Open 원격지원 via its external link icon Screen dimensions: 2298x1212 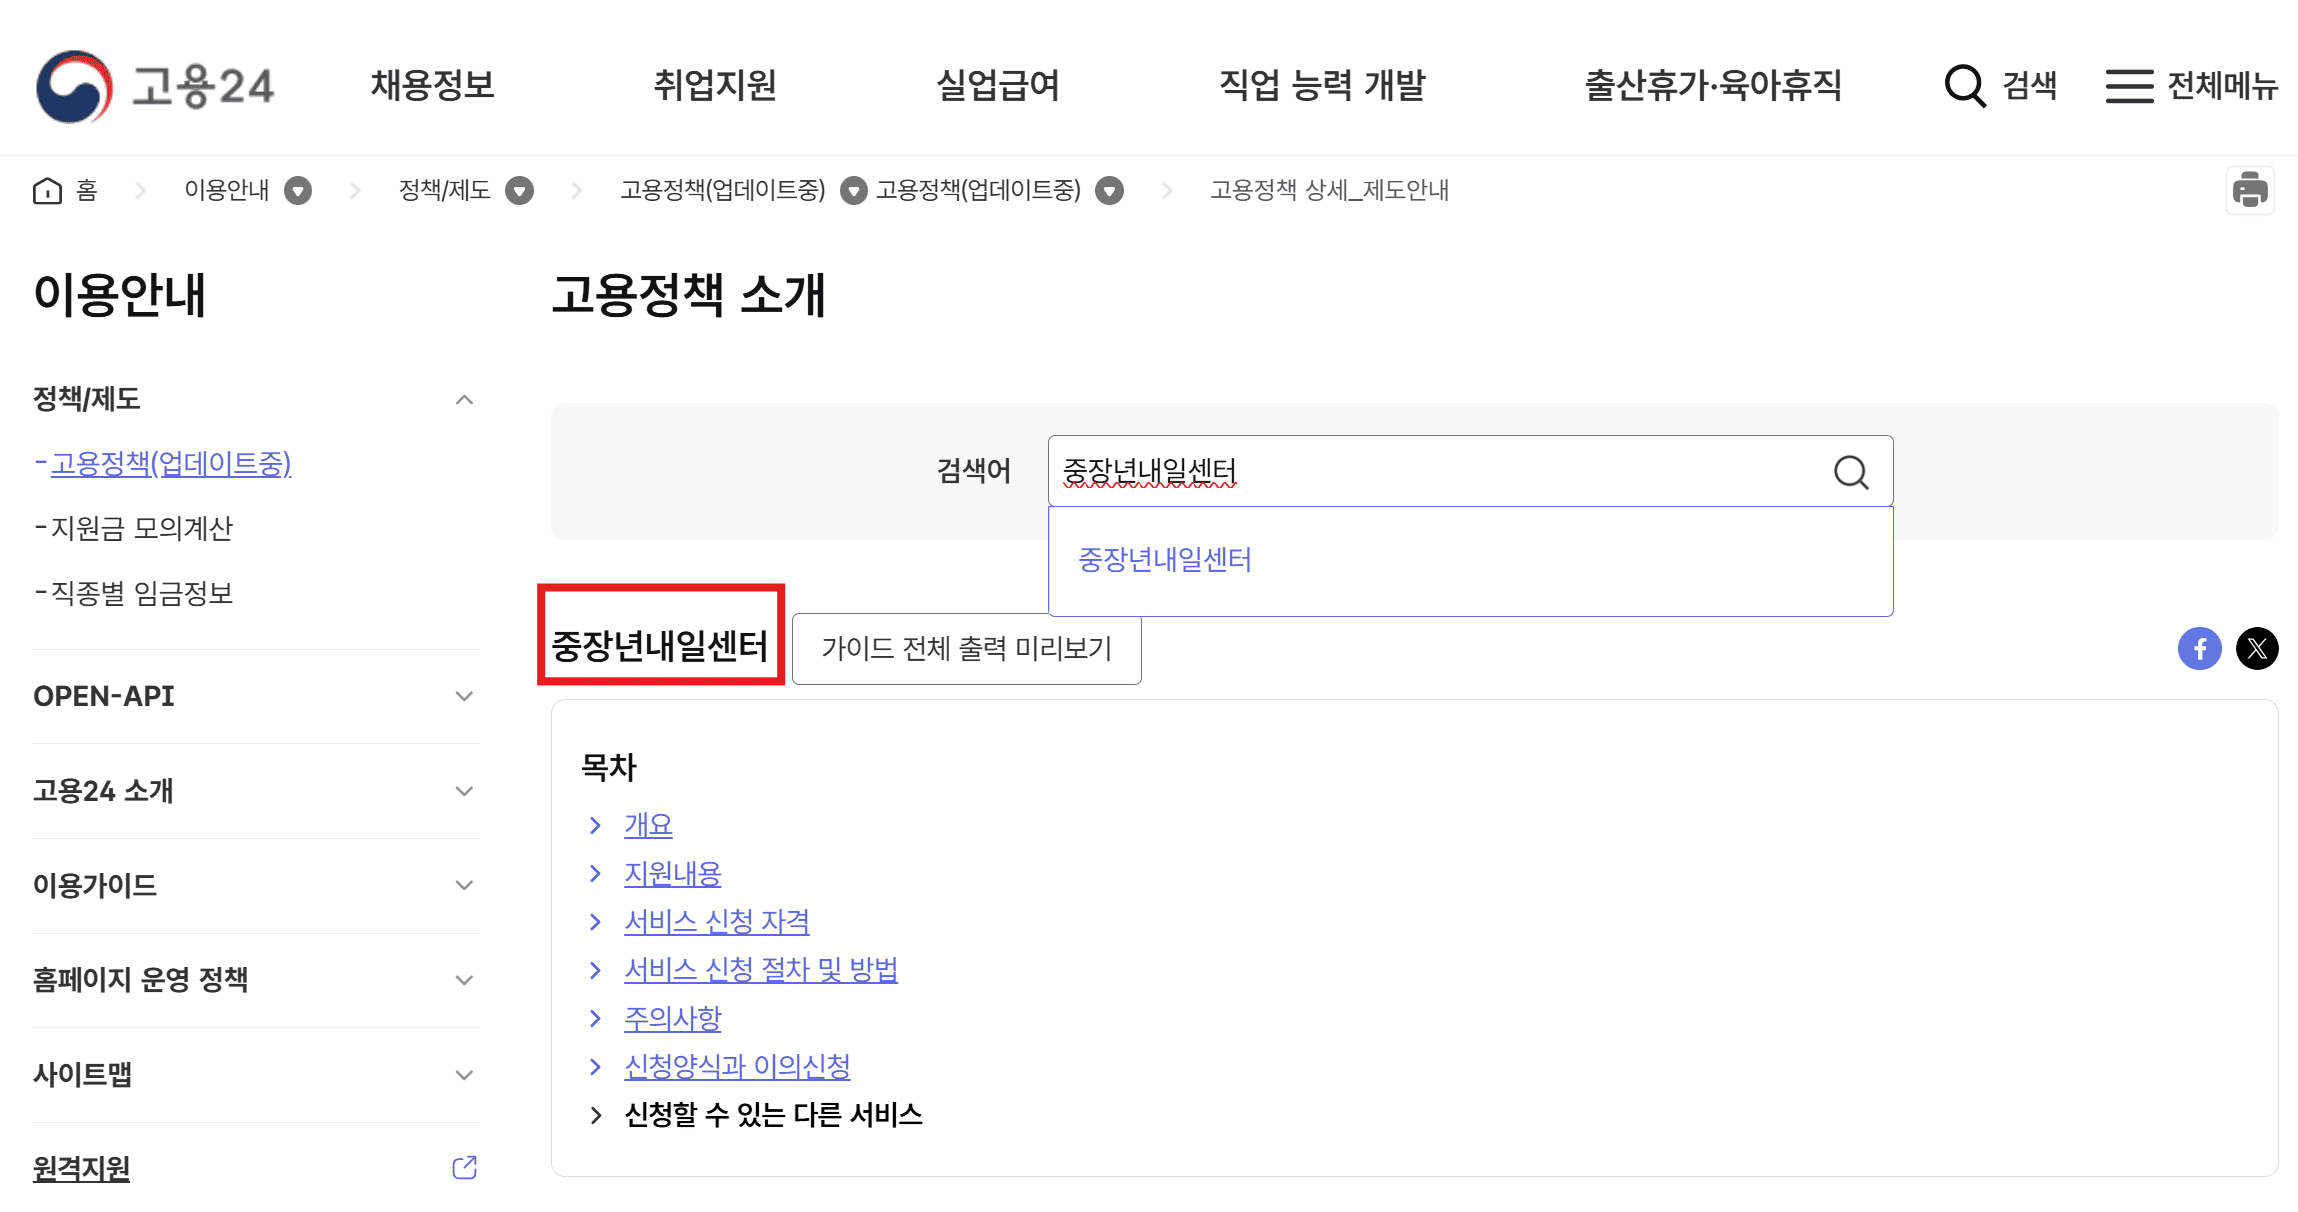pyautogui.click(x=462, y=1166)
